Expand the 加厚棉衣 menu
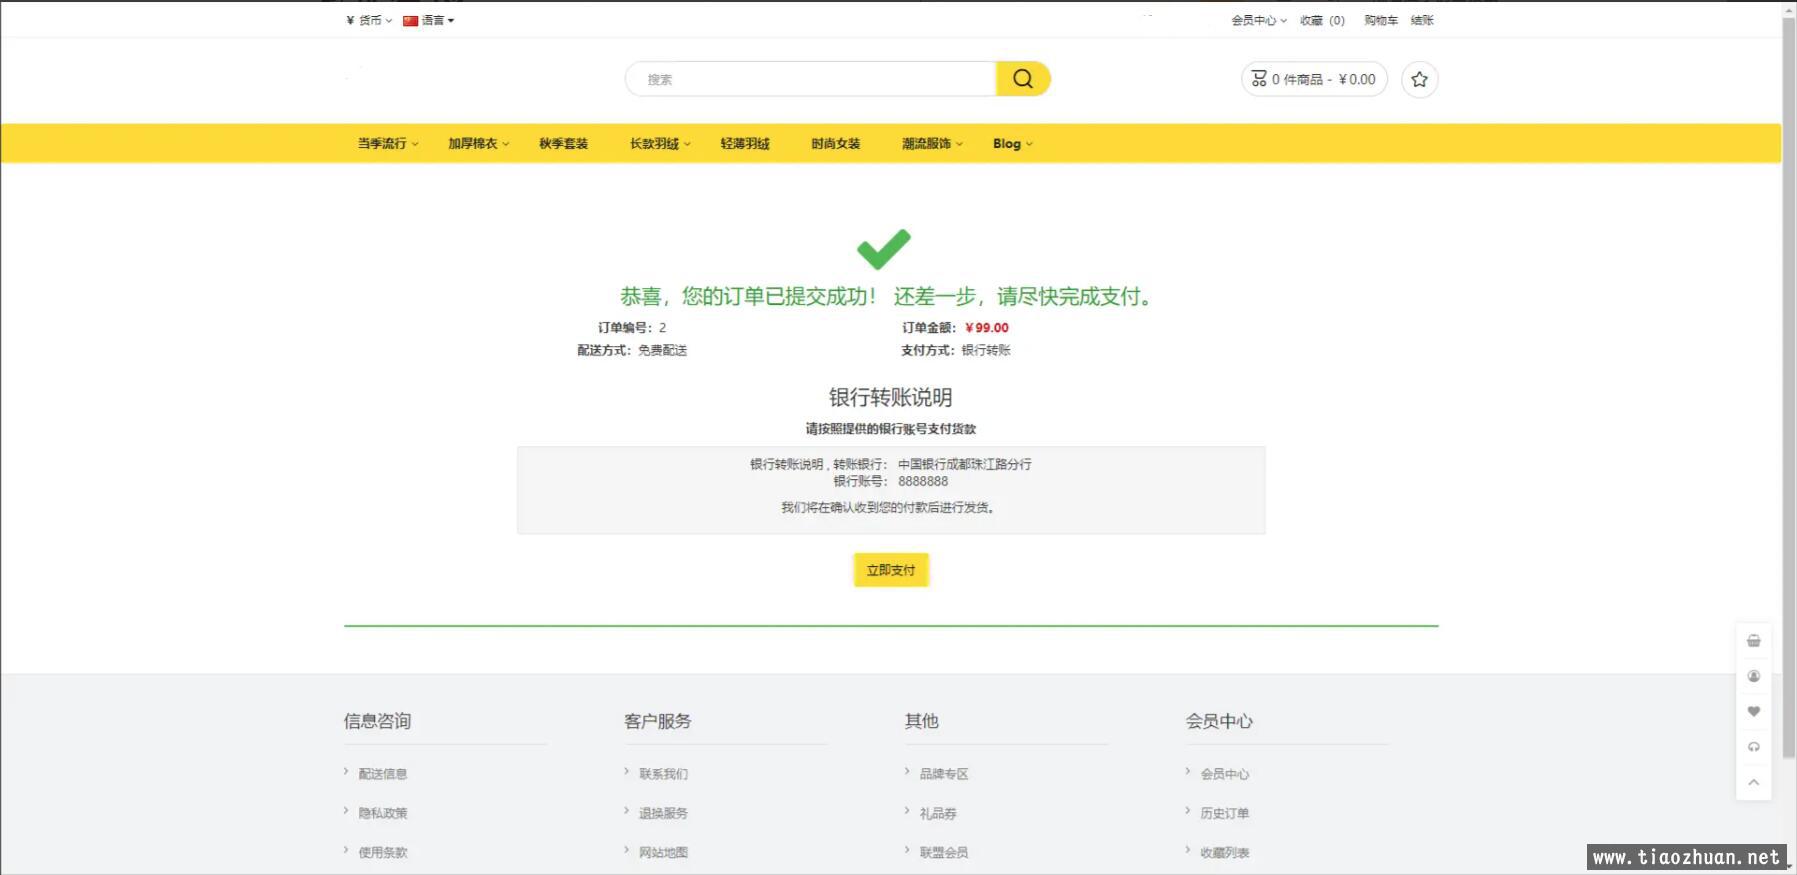The width and height of the screenshot is (1797, 875). (478, 144)
